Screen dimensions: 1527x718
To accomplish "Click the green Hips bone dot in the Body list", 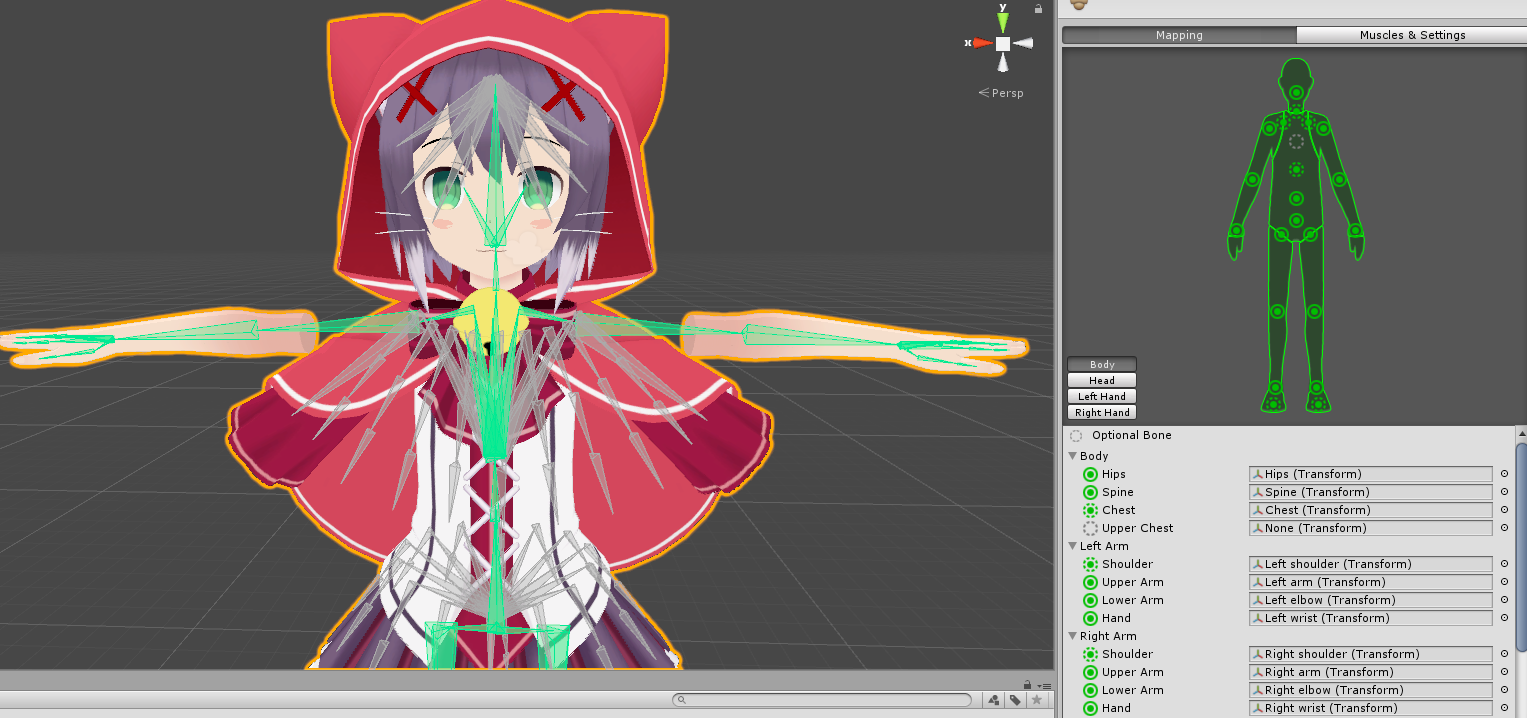I will click(1090, 474).
